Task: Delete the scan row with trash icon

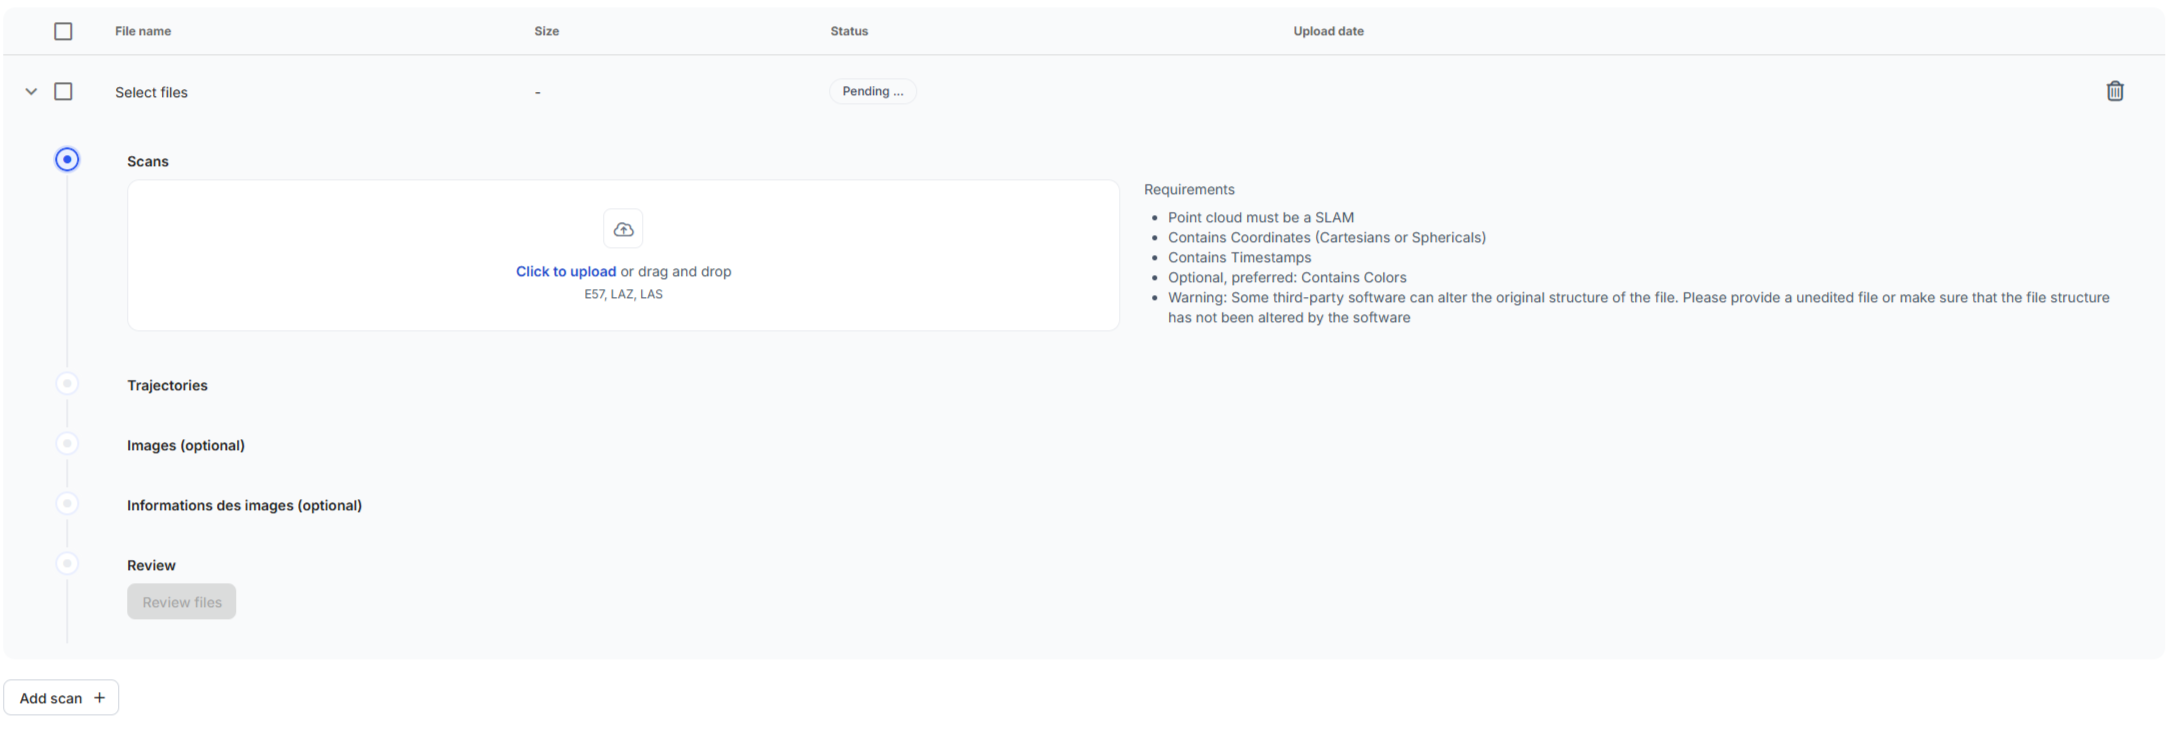Action: point(2114,91)
